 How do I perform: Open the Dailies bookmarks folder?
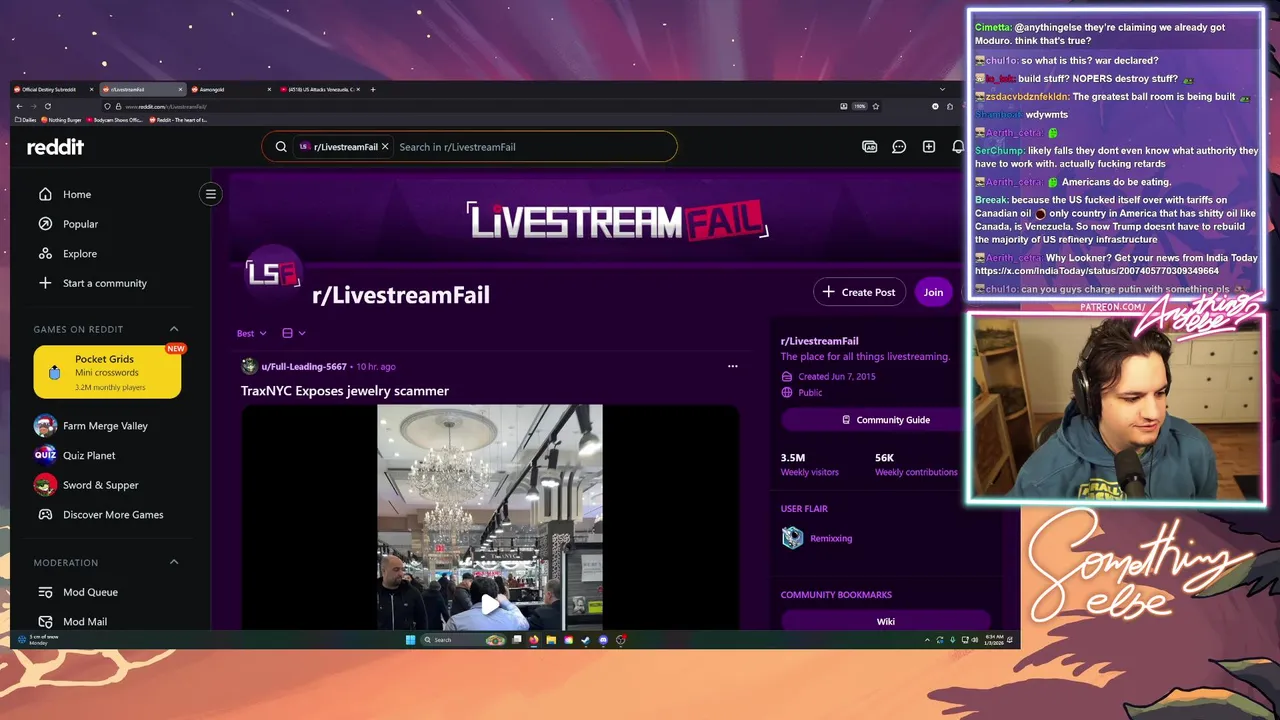tap(25, 120)
